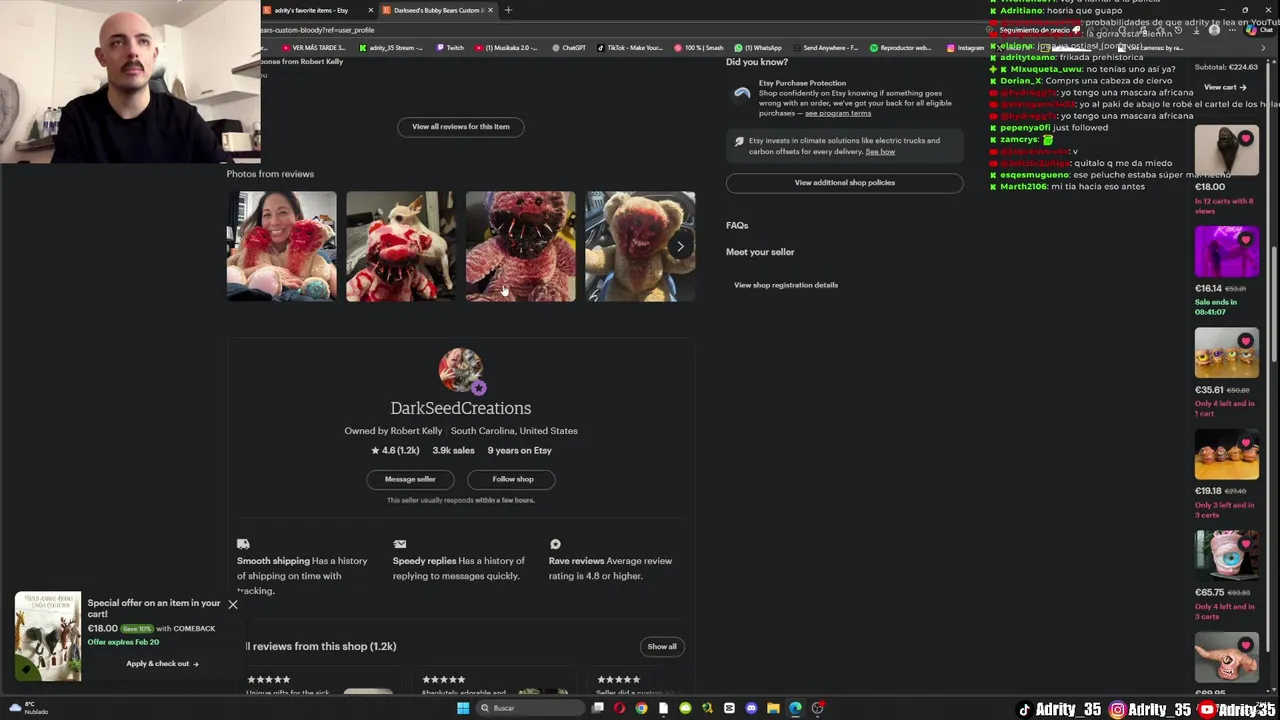Open the €65.75 eyeball item thumbnail
This screenshot has width=1280, height=720.
point(1226,555)
